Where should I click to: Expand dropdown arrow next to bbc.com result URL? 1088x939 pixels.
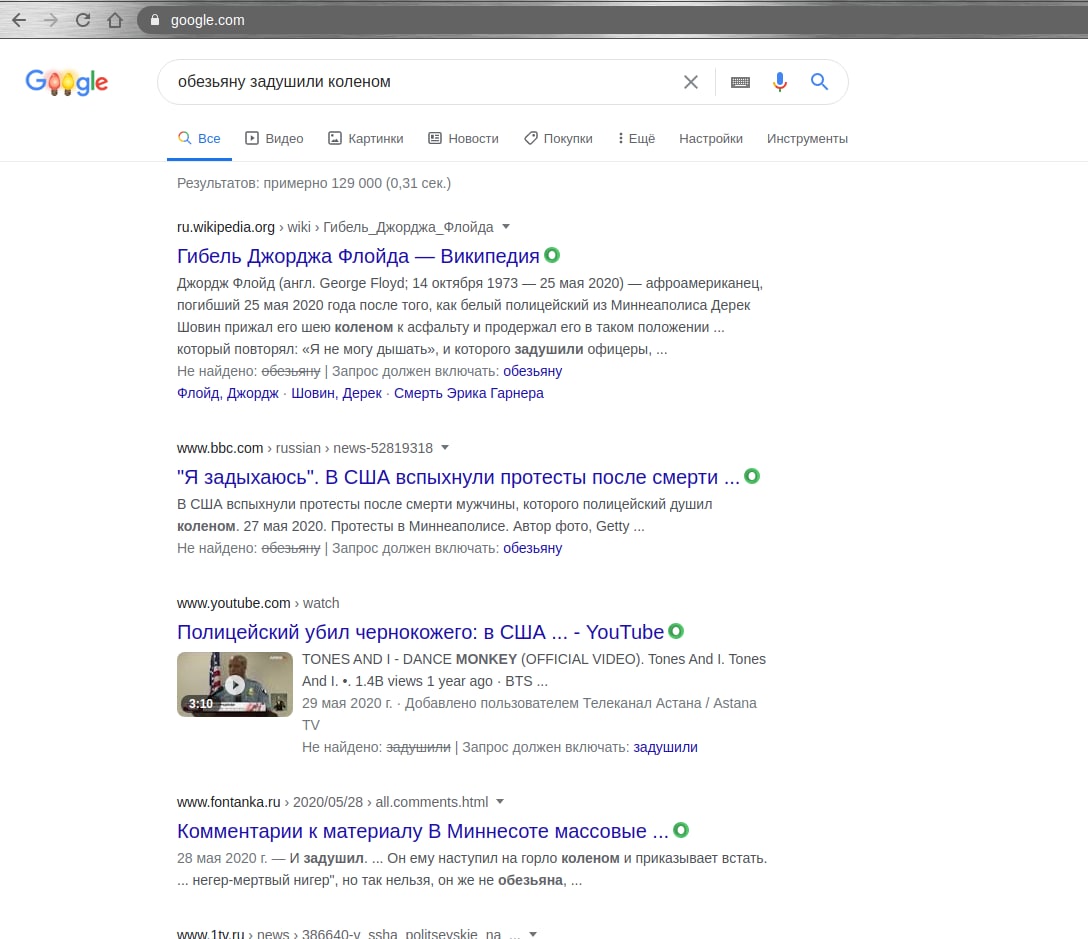445,448
